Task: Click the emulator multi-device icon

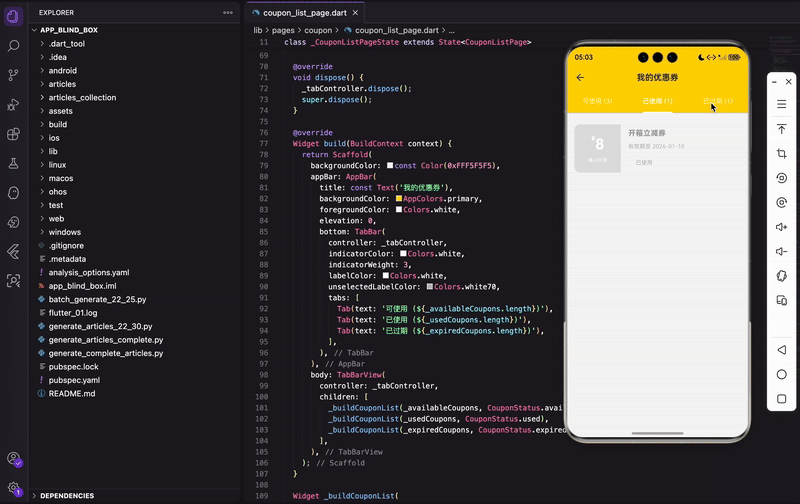Action: [781, 300]
